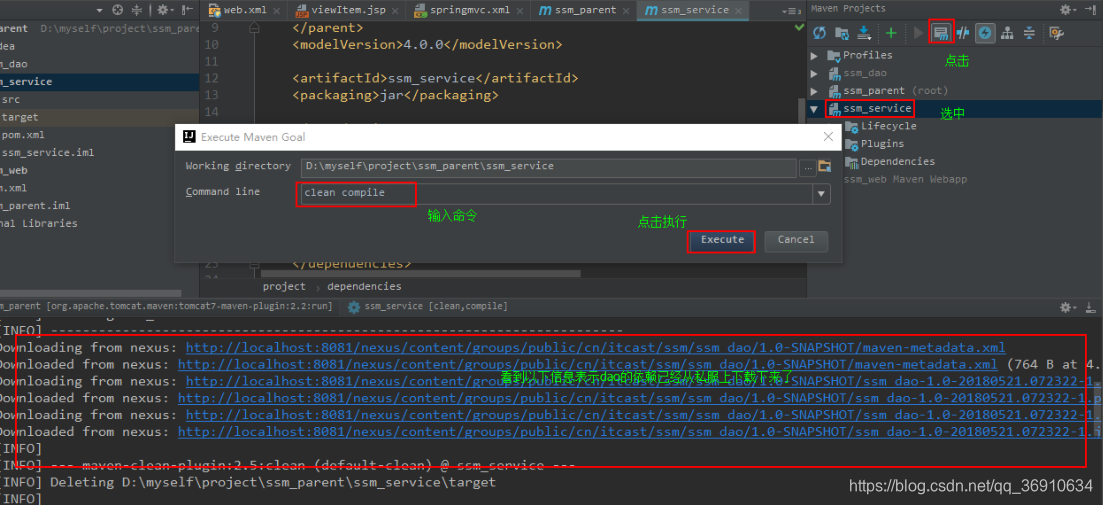Toggle Maven Skip Tests mode
Viewport: 1103px width, 505px height.
coord(963,32)
